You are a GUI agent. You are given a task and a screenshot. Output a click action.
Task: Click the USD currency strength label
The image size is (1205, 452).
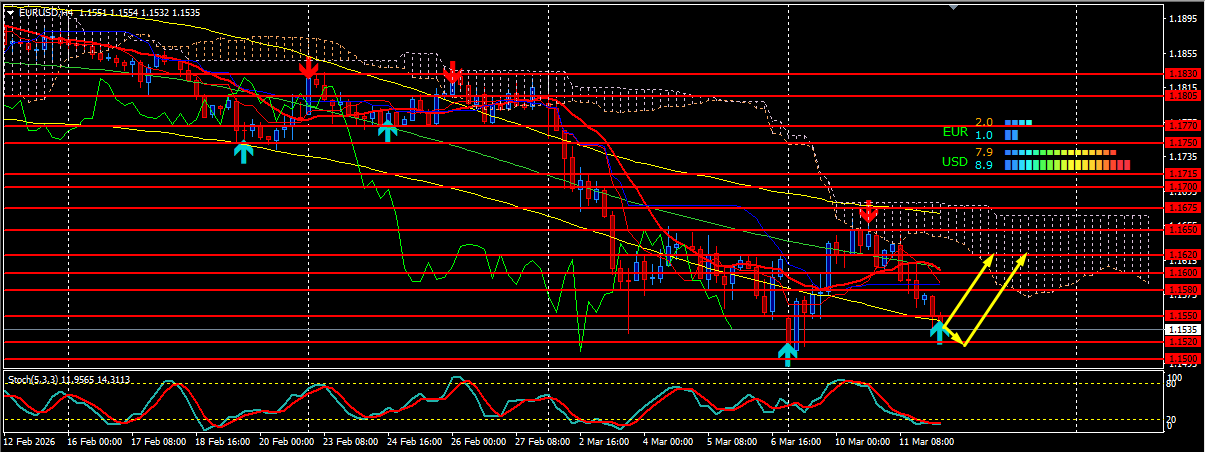(x=955, y=161)
